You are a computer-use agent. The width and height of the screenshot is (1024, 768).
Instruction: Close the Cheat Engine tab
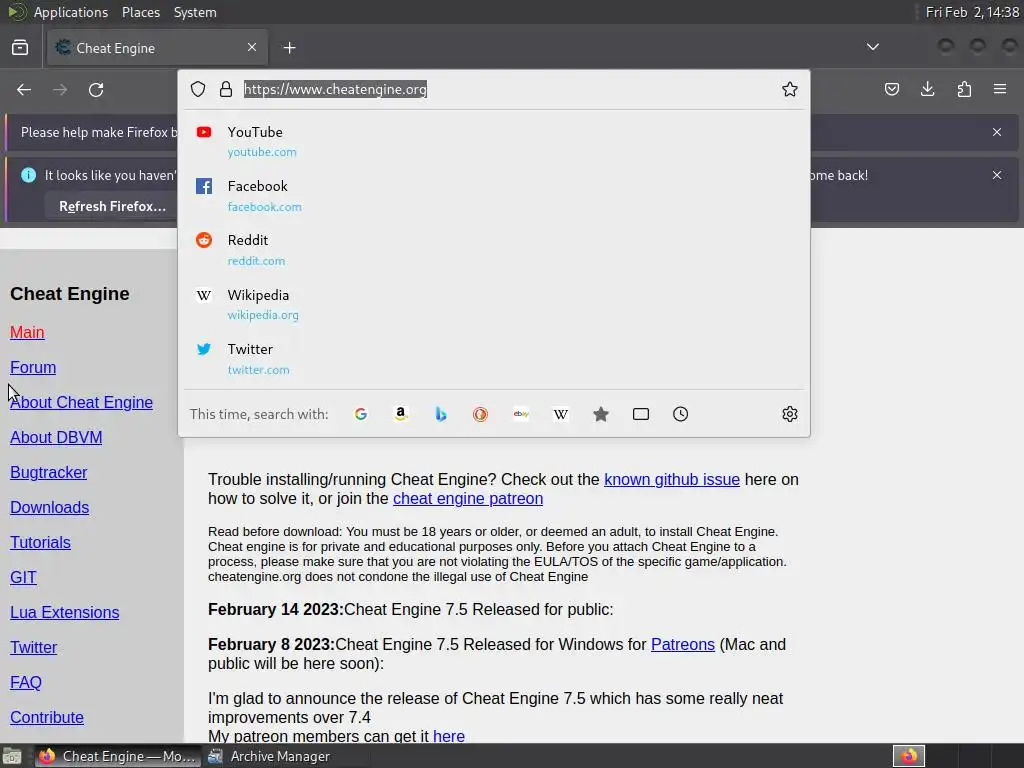point(252,47)
